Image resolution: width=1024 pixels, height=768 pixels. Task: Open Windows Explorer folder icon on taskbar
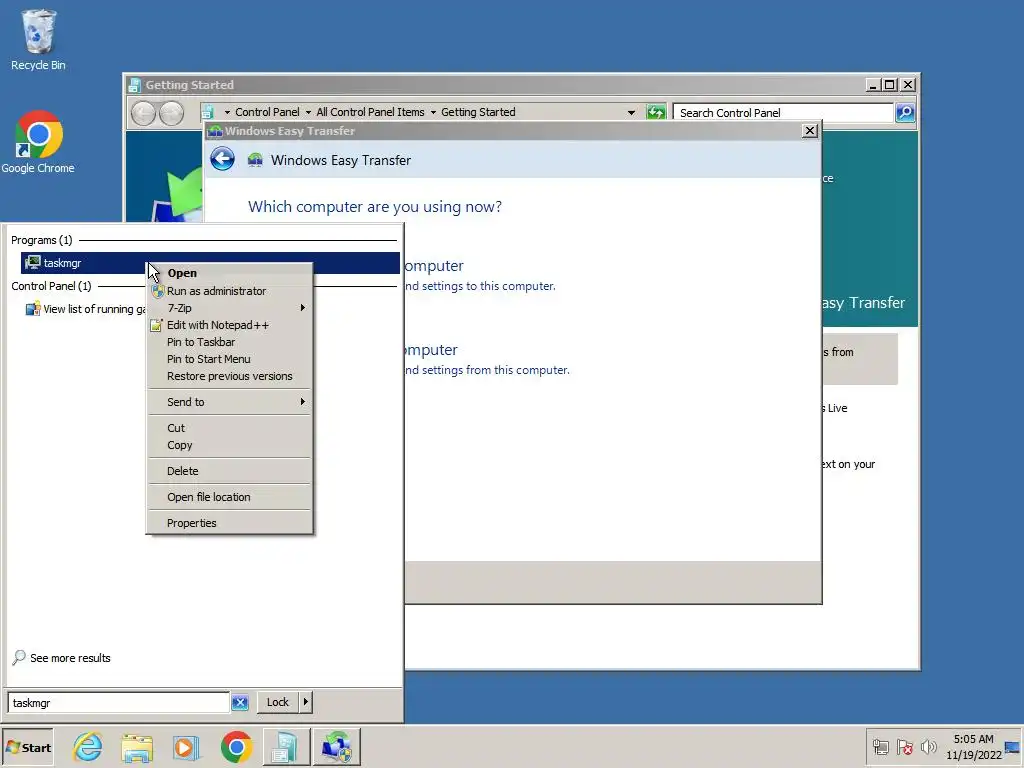coord(137,747)
